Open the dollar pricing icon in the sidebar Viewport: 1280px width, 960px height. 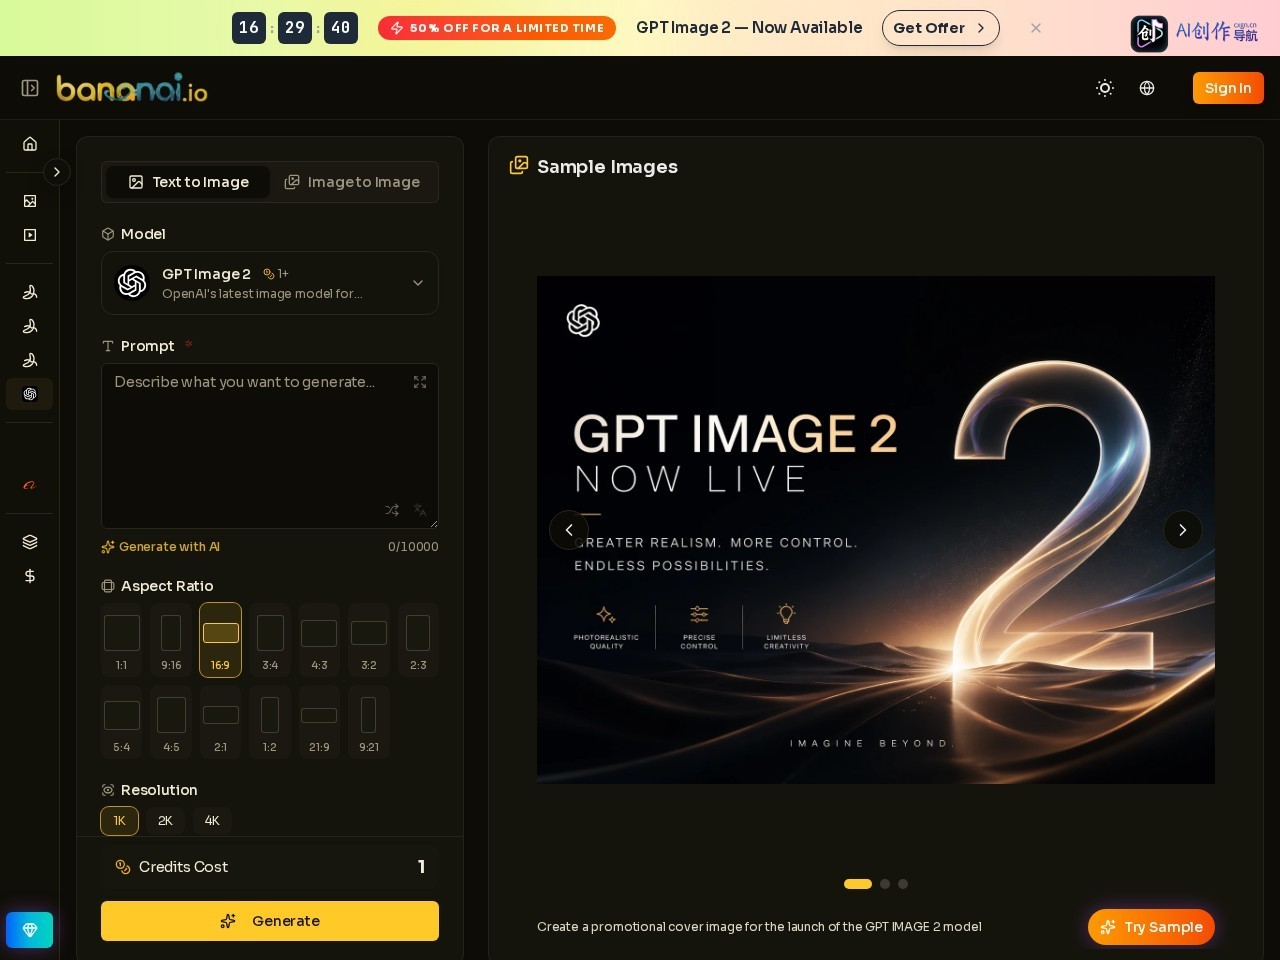pos(30,576)
